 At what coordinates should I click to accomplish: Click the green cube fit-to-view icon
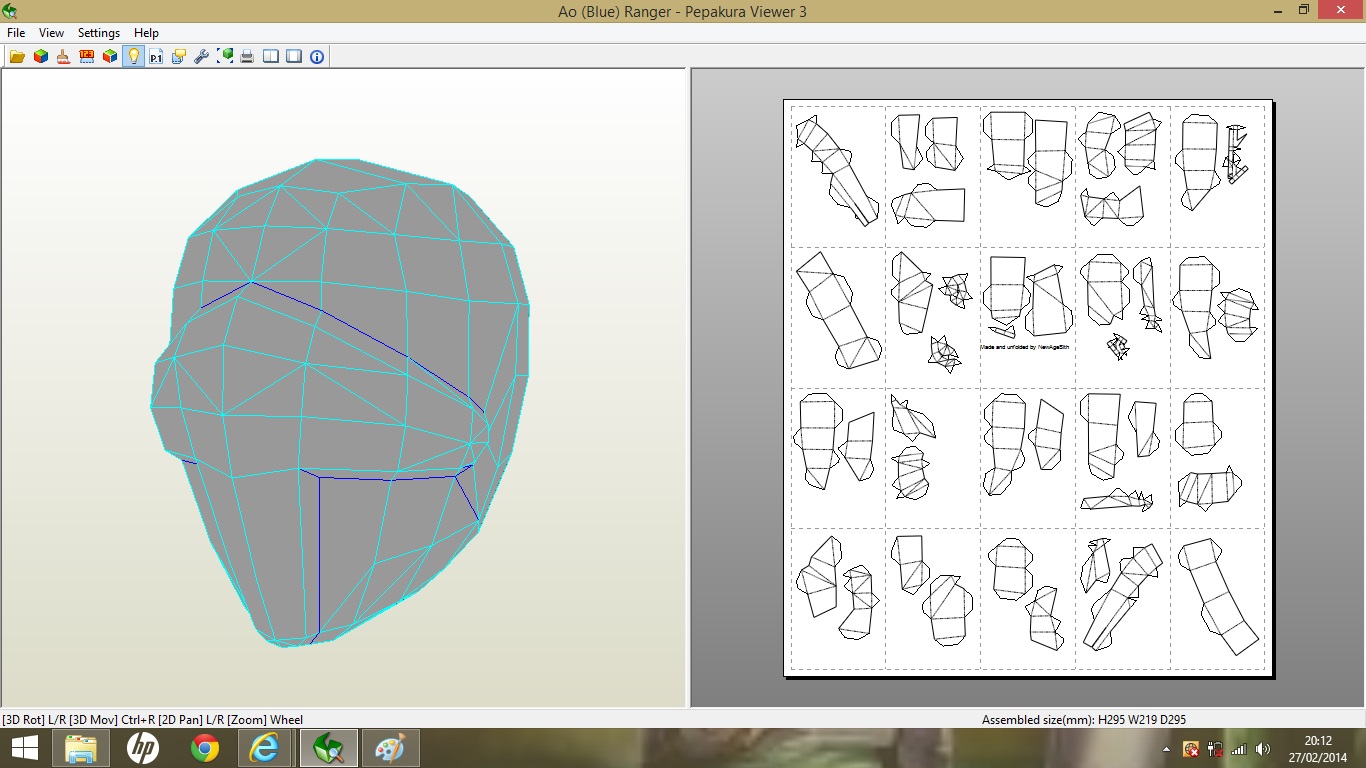click(x=225, y=56)
